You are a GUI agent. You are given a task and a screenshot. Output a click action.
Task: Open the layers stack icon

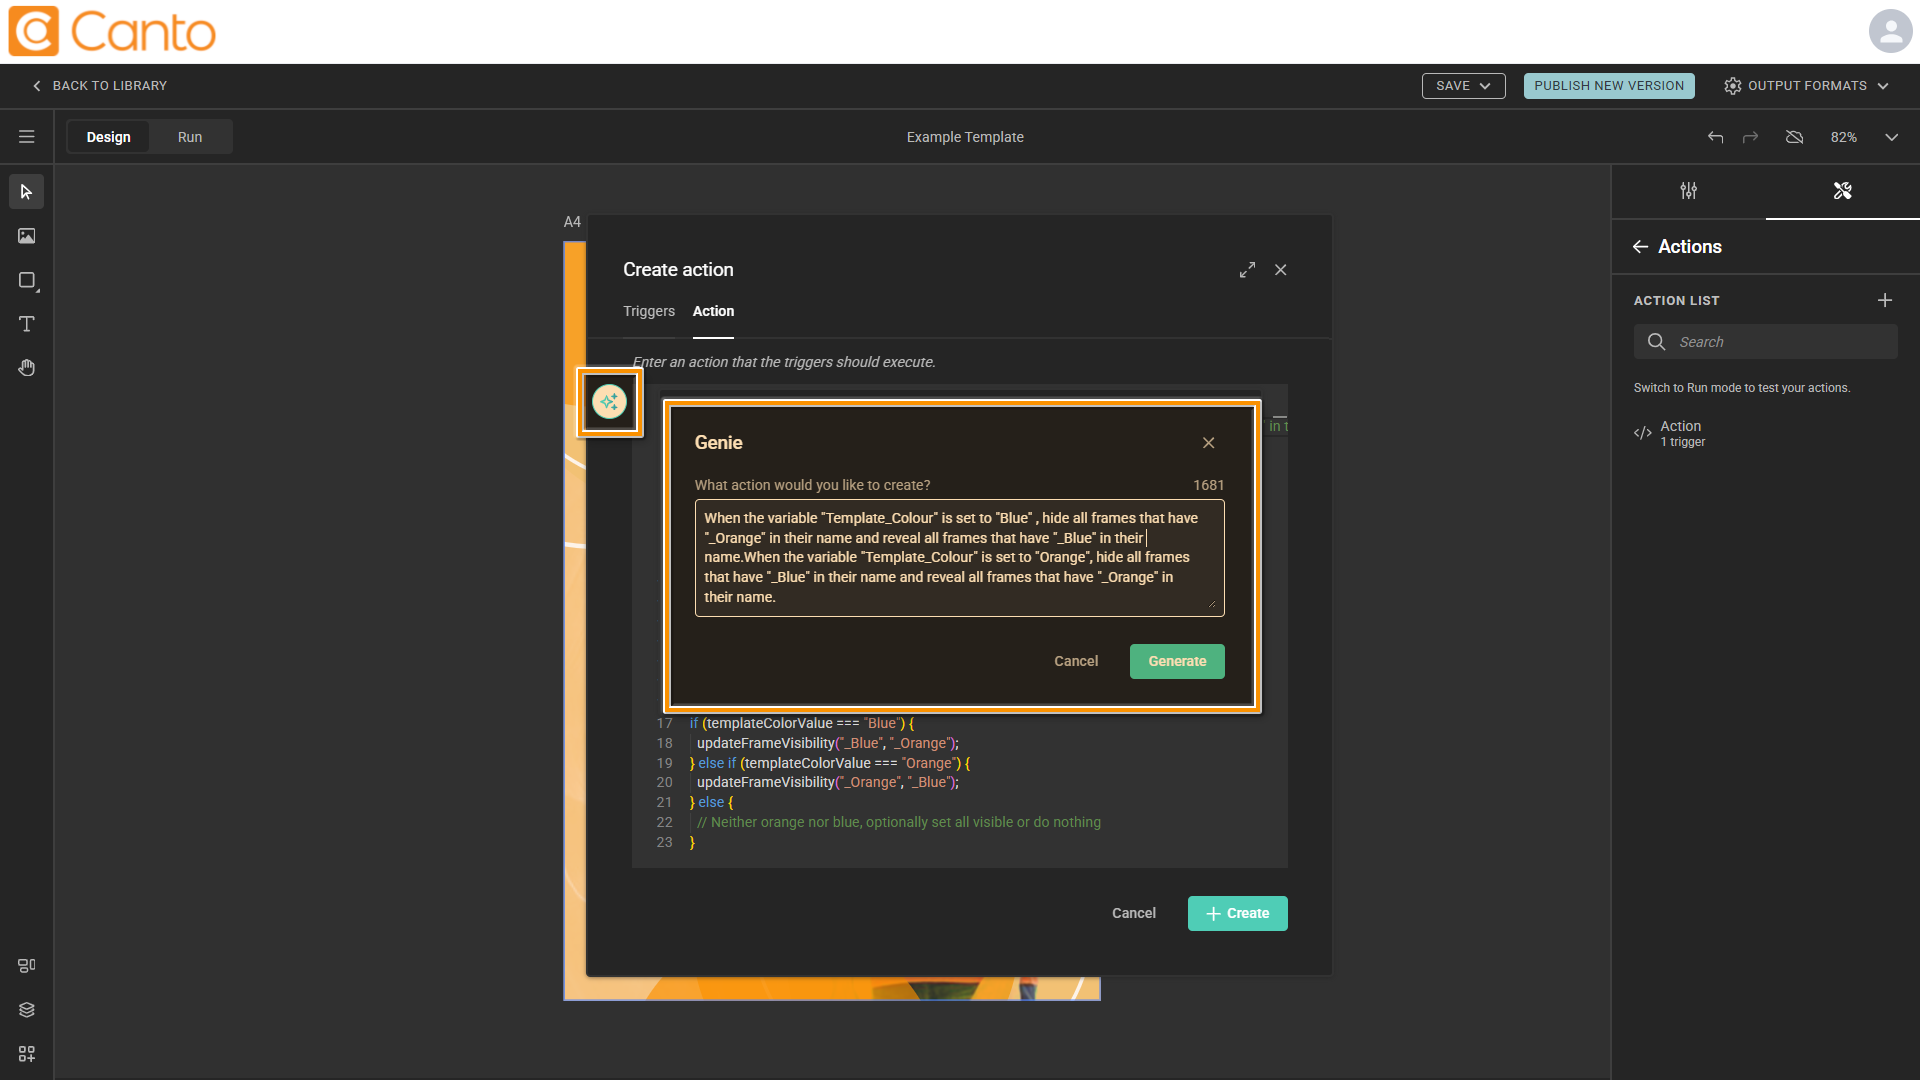pos(27,1010)
